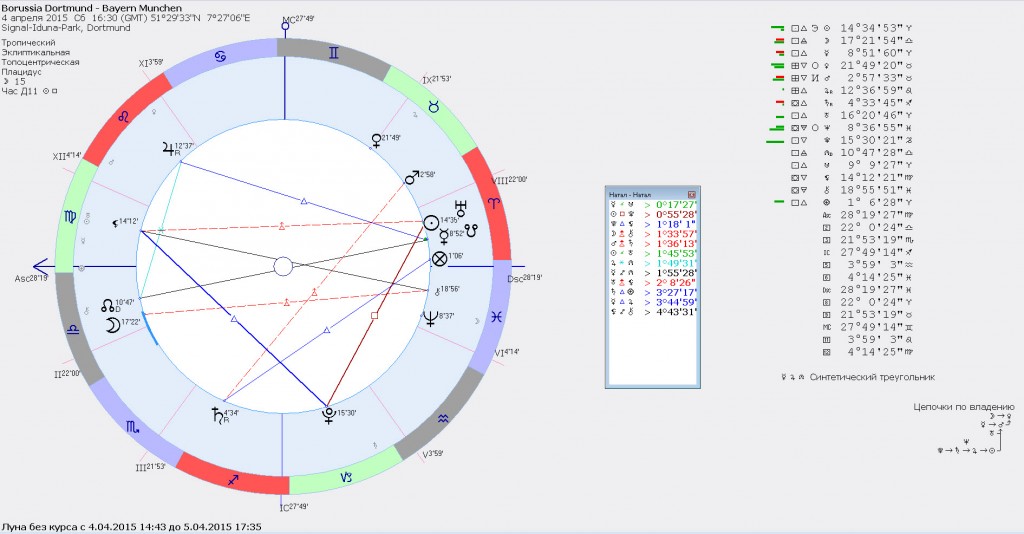
Task: Select the chart title Borussia Dortmund - Bayern Munchen
Action: [x=91, y=8]
